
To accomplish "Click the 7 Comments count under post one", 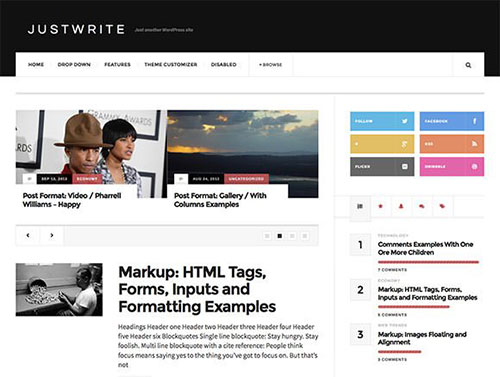I will click(392, 270).
